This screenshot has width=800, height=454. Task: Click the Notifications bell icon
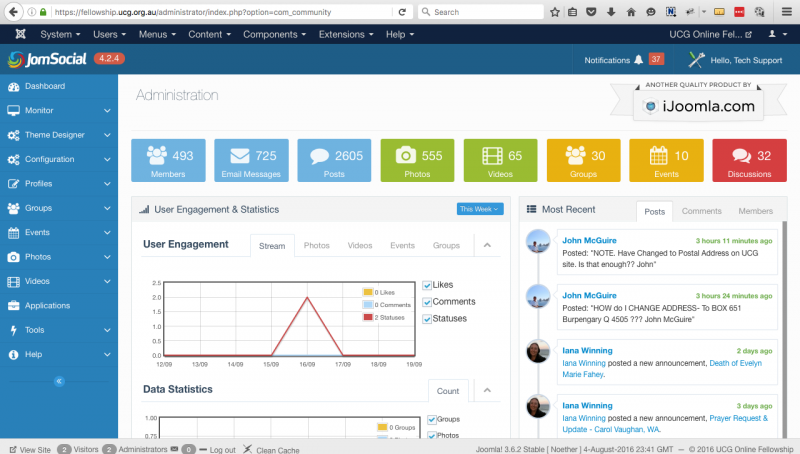point(638,60)
